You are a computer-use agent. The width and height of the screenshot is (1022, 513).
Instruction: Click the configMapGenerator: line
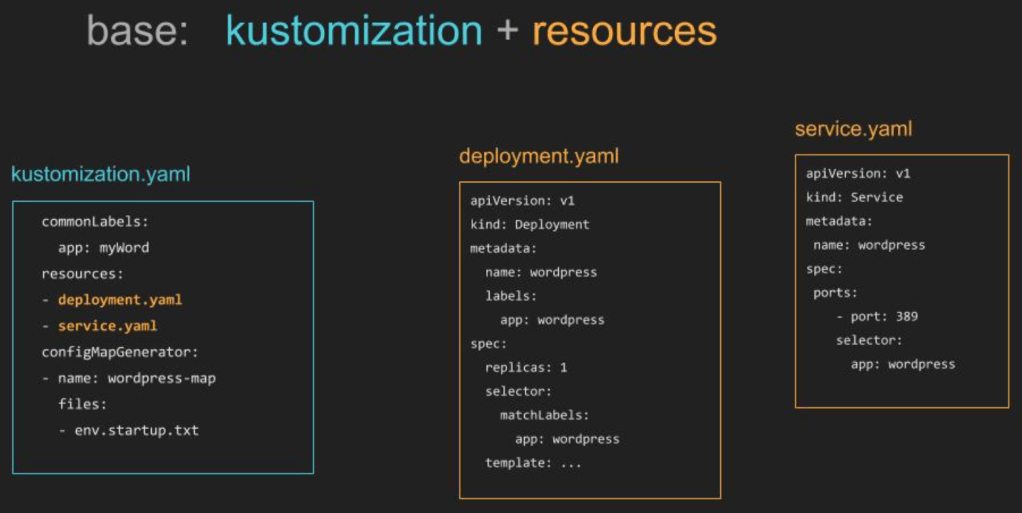120,352
